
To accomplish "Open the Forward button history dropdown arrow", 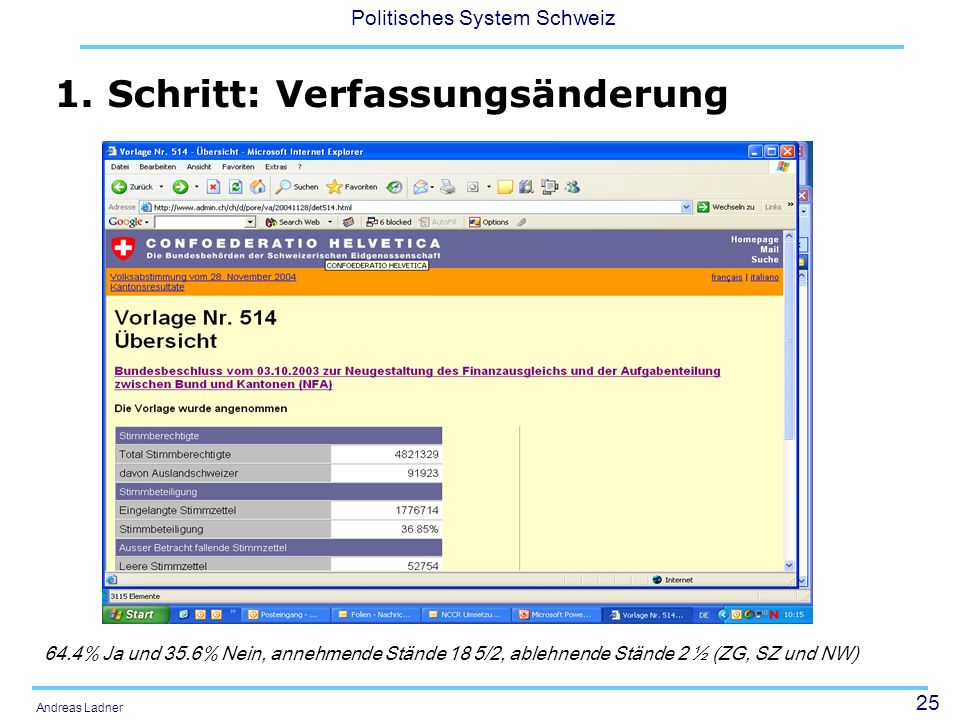I will click(x=197, y=187).
